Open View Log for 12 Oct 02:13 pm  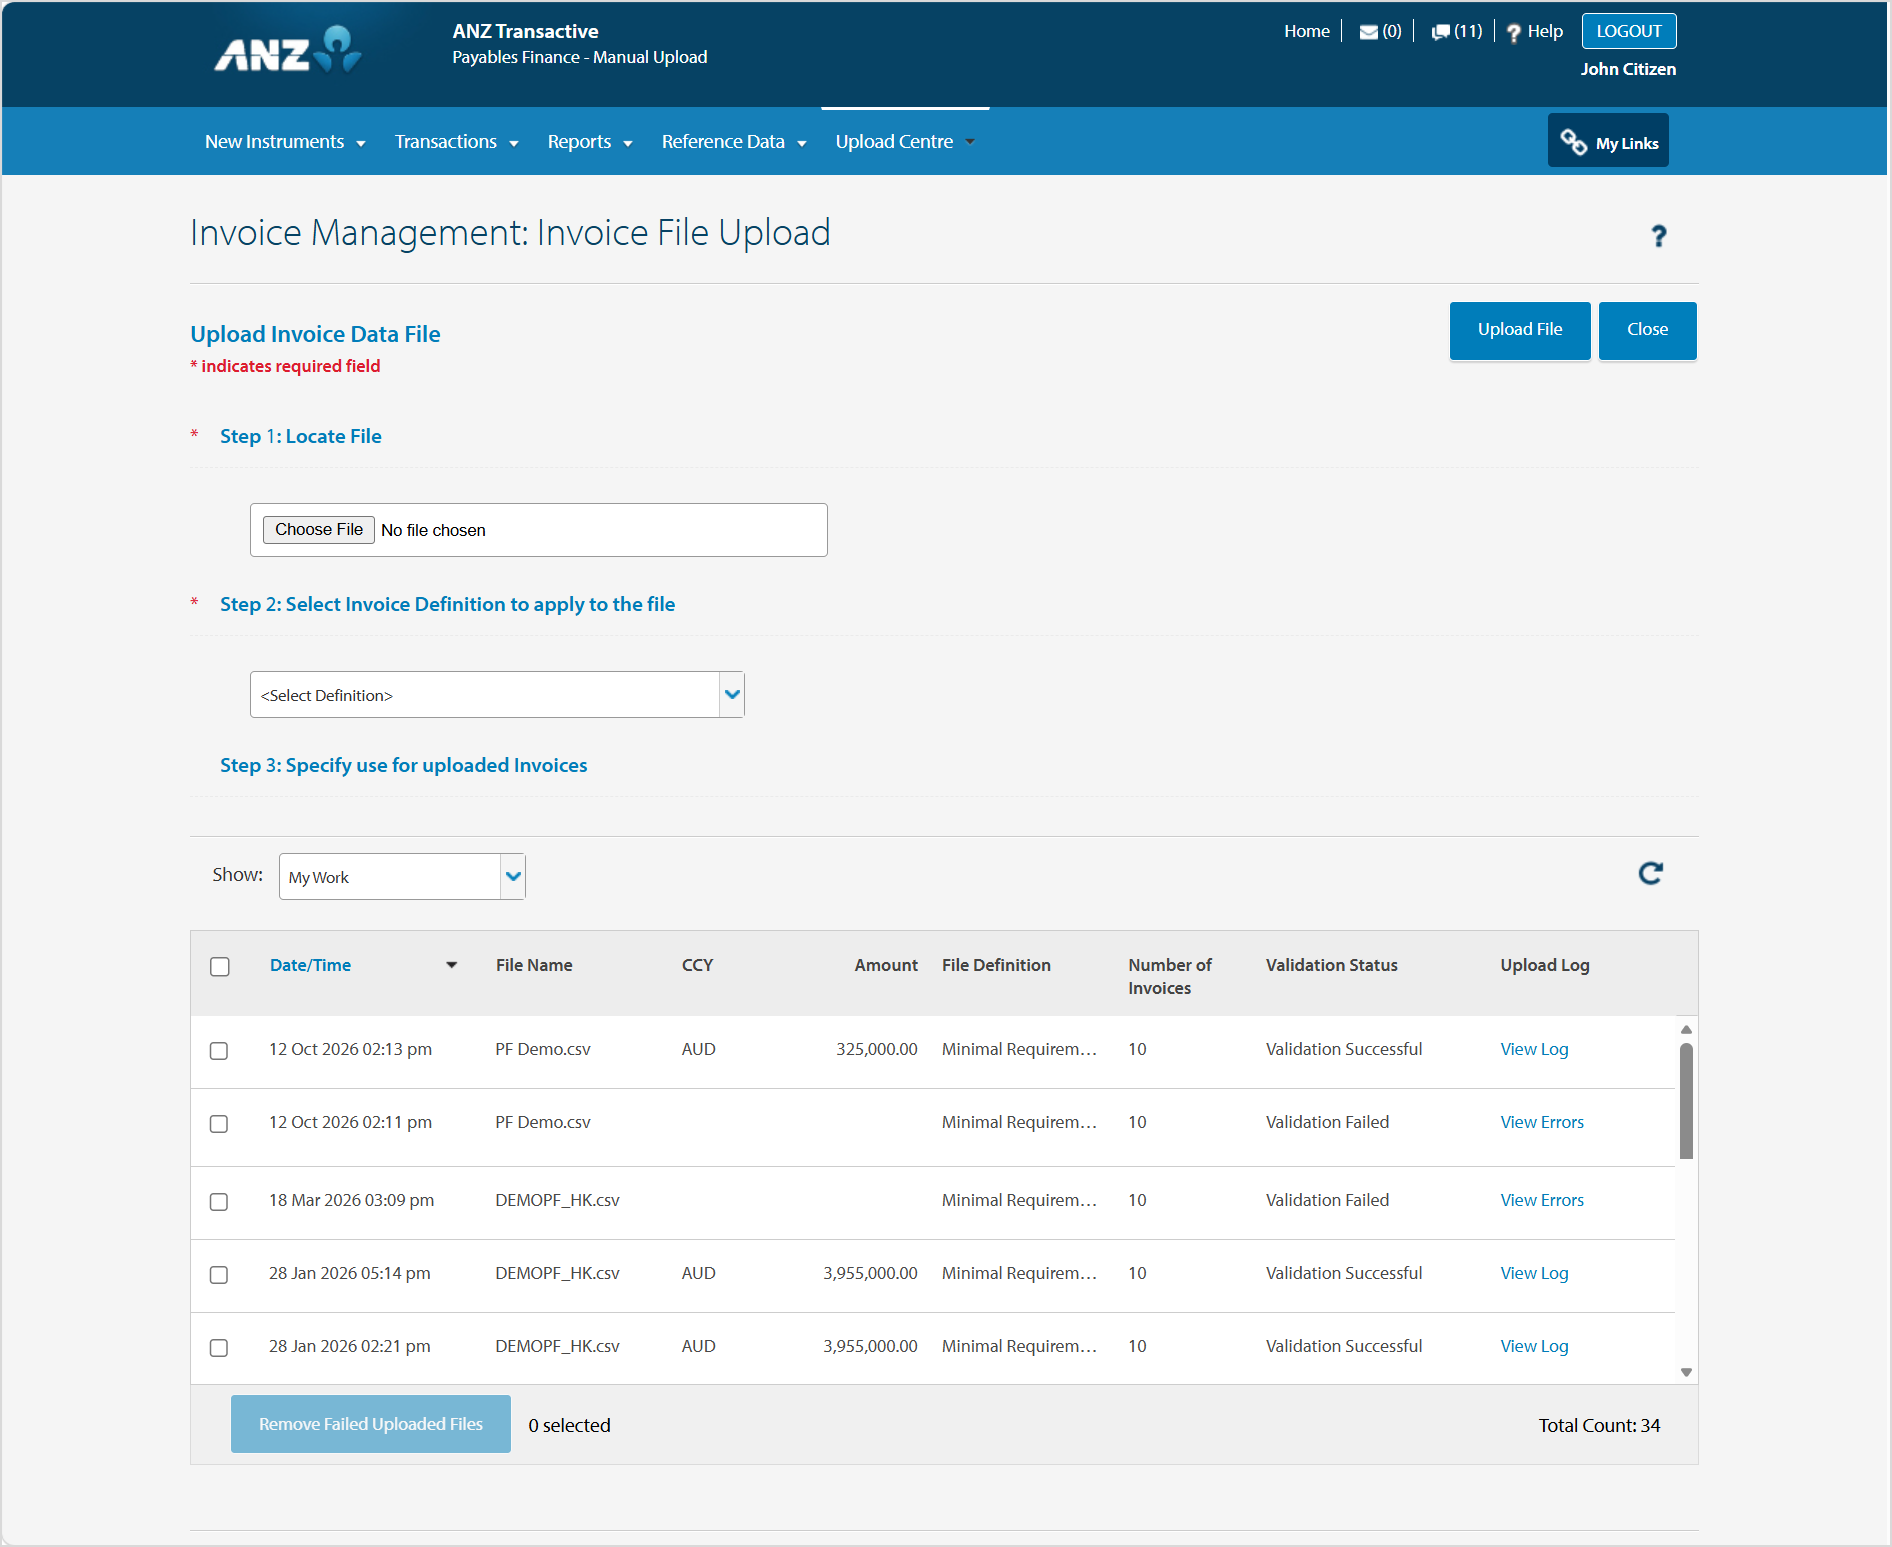point(1534,1050)
